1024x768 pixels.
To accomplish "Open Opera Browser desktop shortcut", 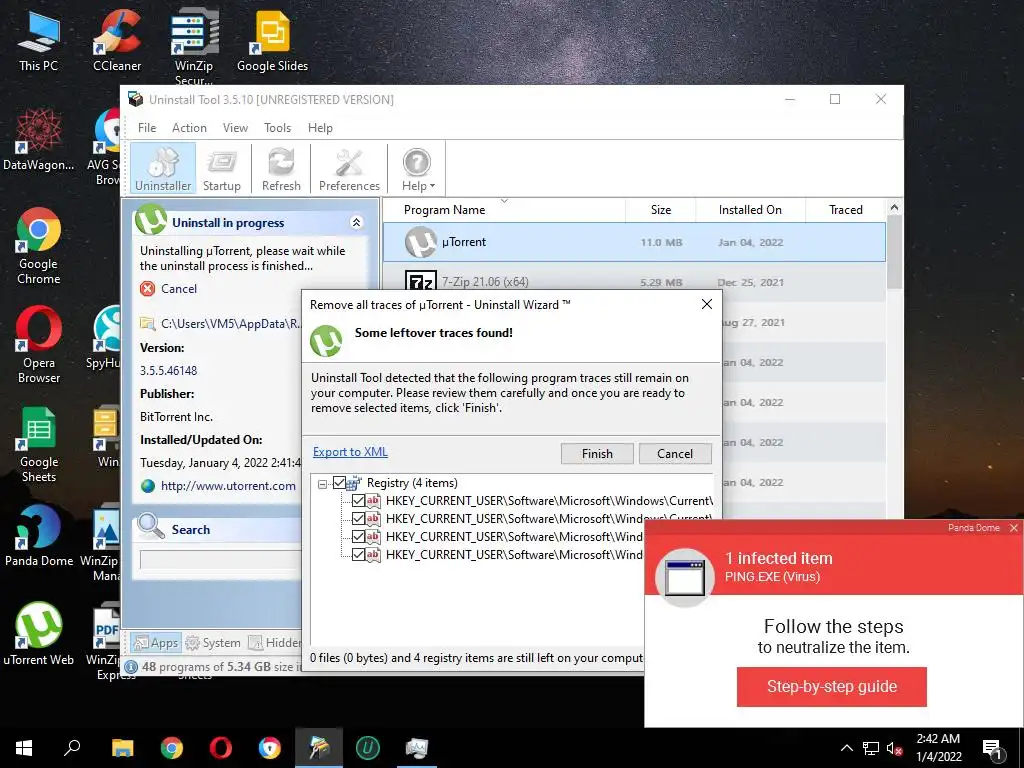I will pos(38,345).
